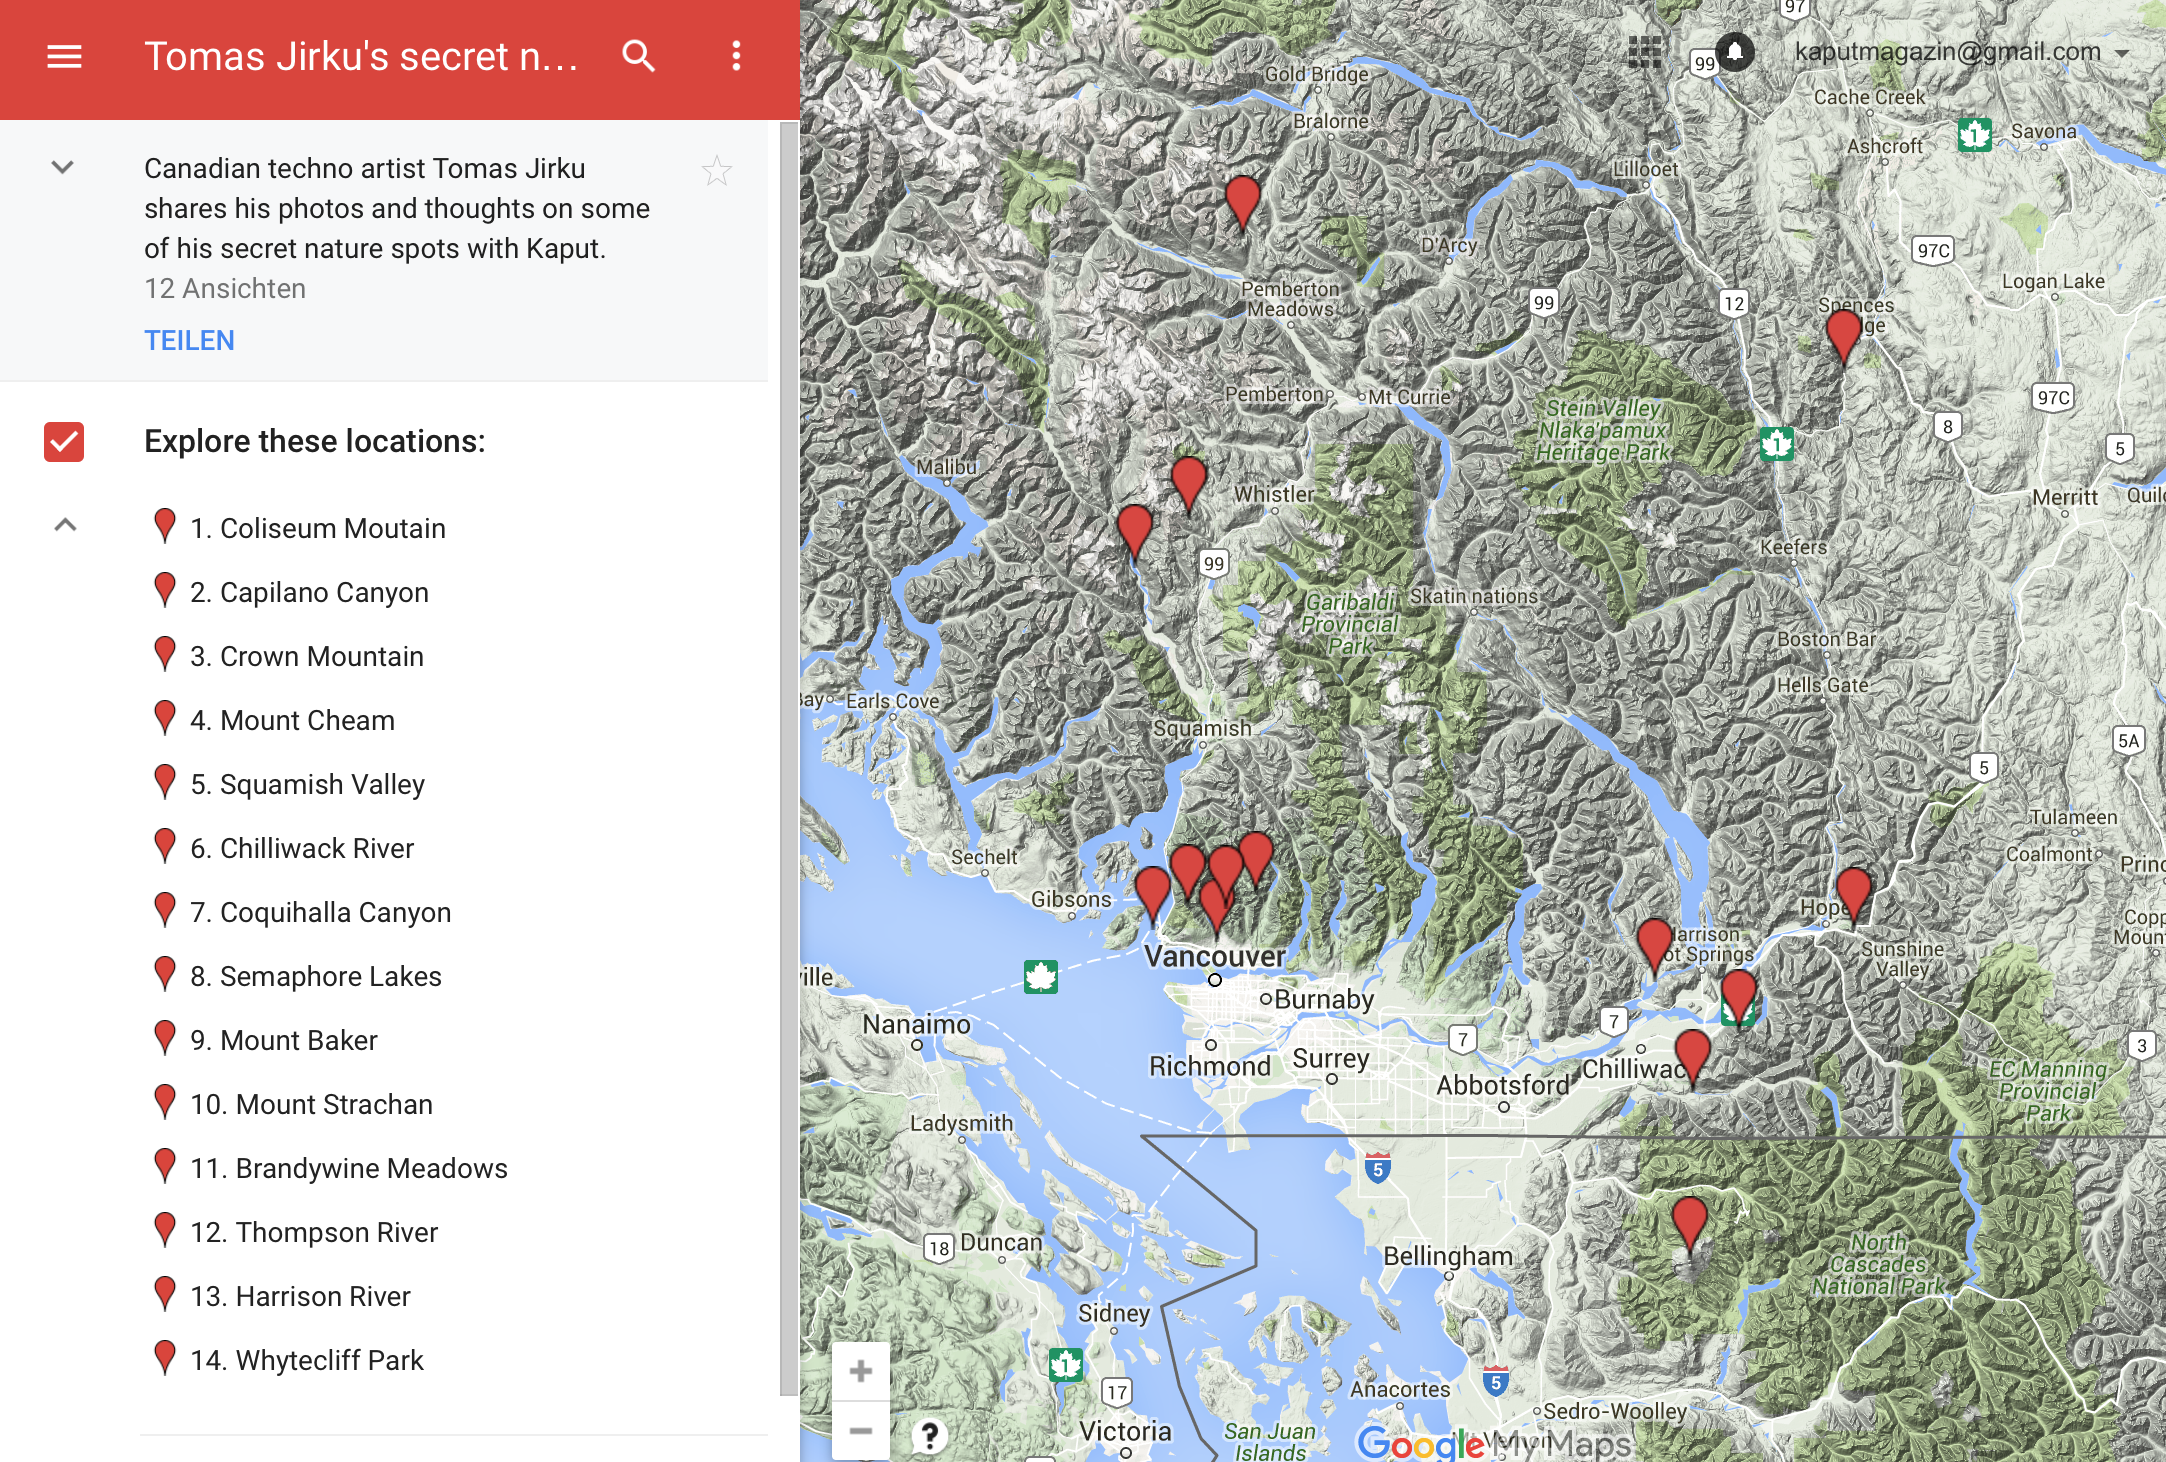Zoom in with the plus button
Screen dimensions: 2166x1462
point(861,1371)
